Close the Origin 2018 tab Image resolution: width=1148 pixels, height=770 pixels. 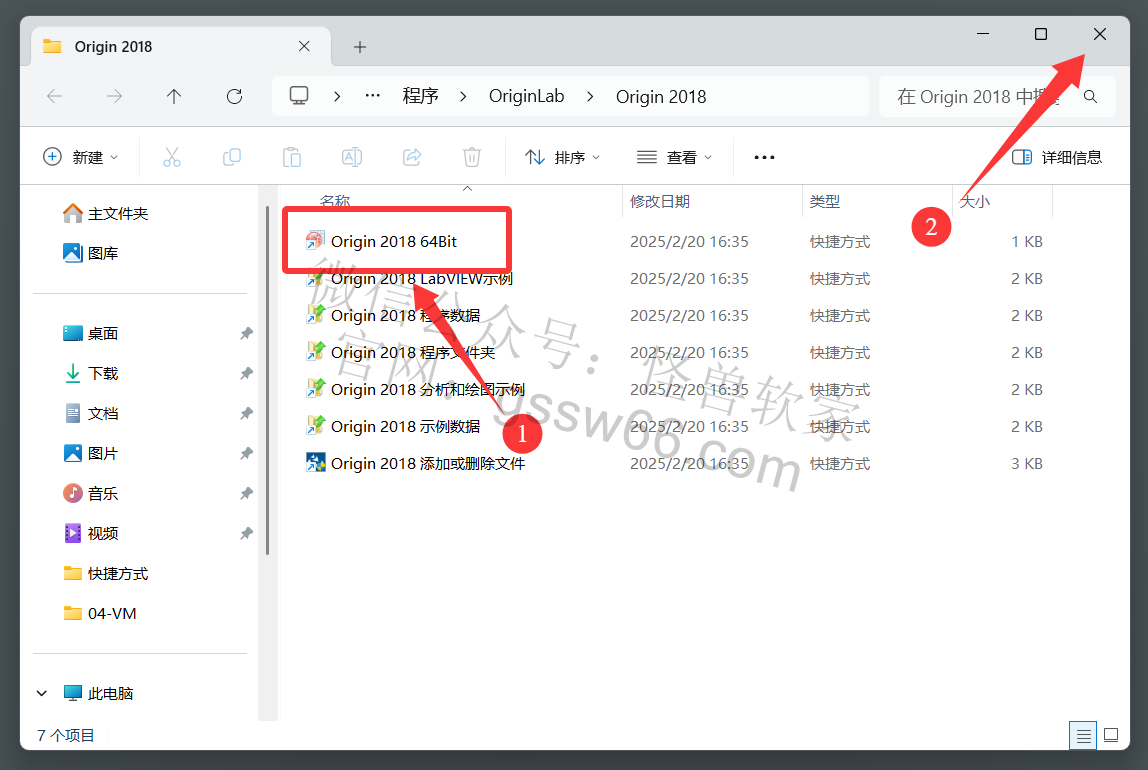305,47
